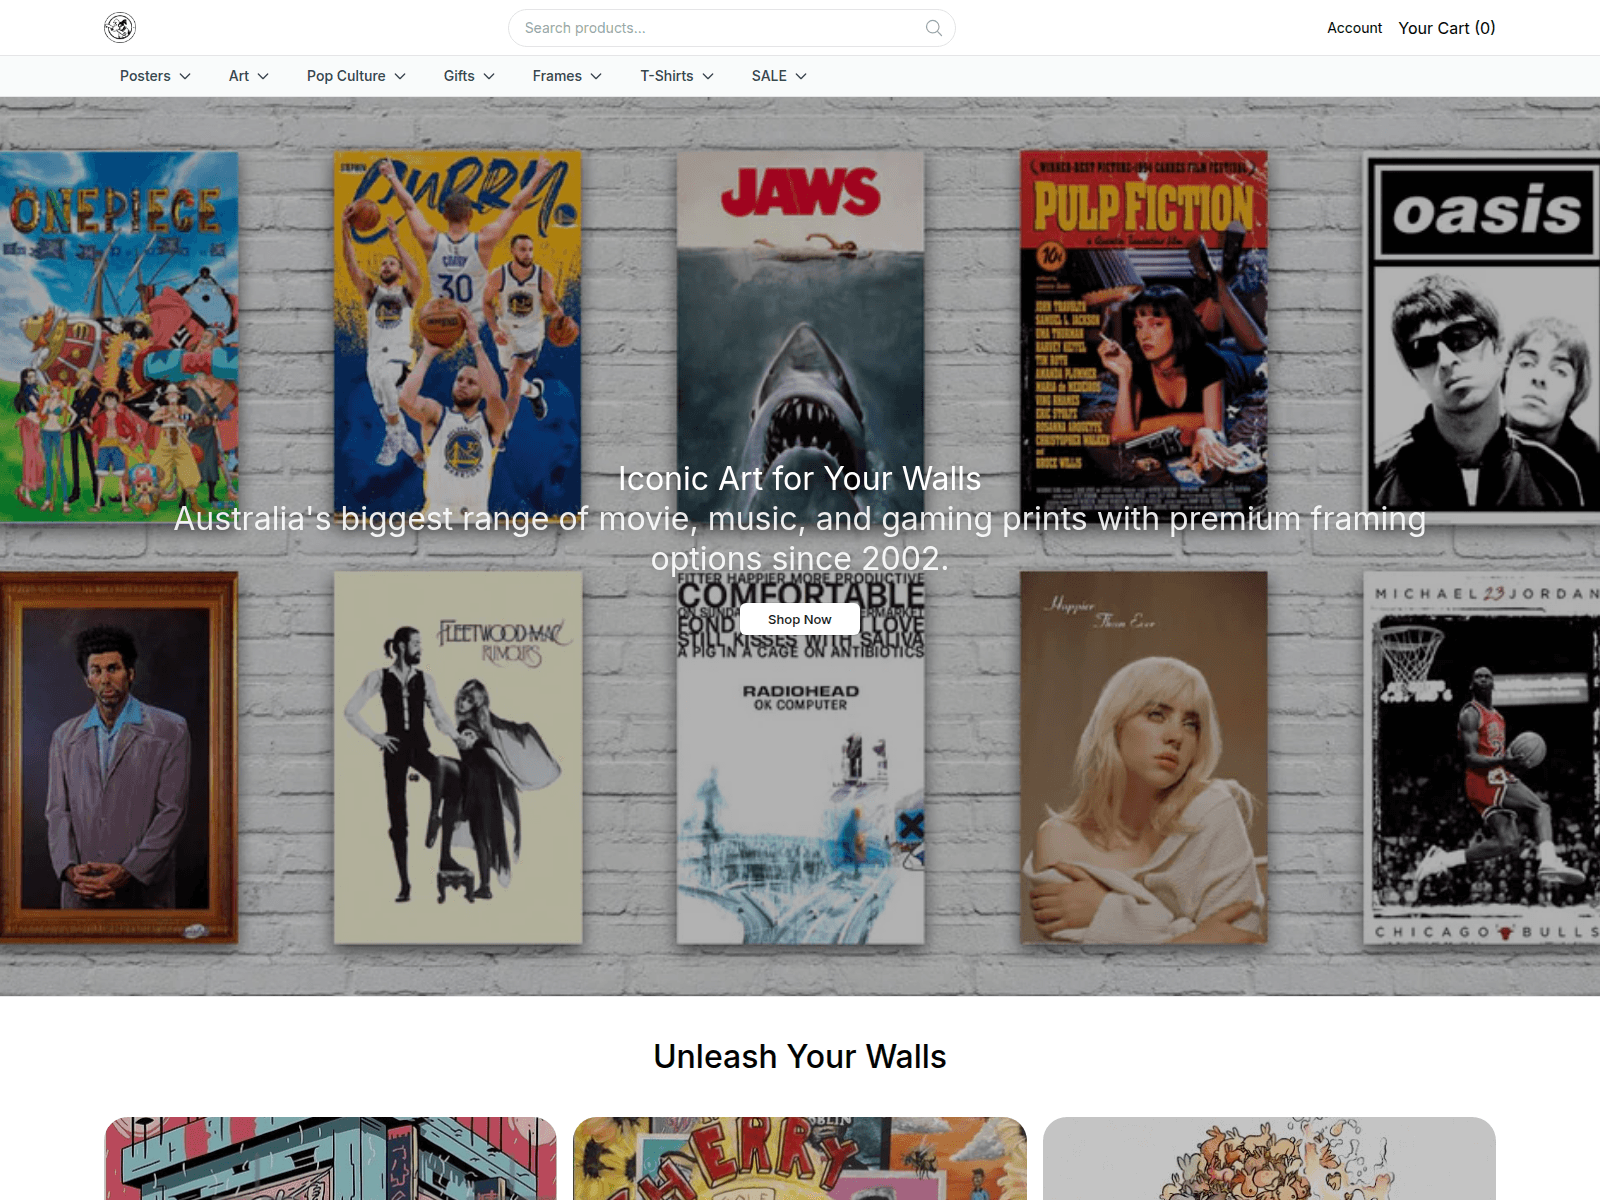
Task: Open Your Cart (0)
Action: coord(1446,28)
